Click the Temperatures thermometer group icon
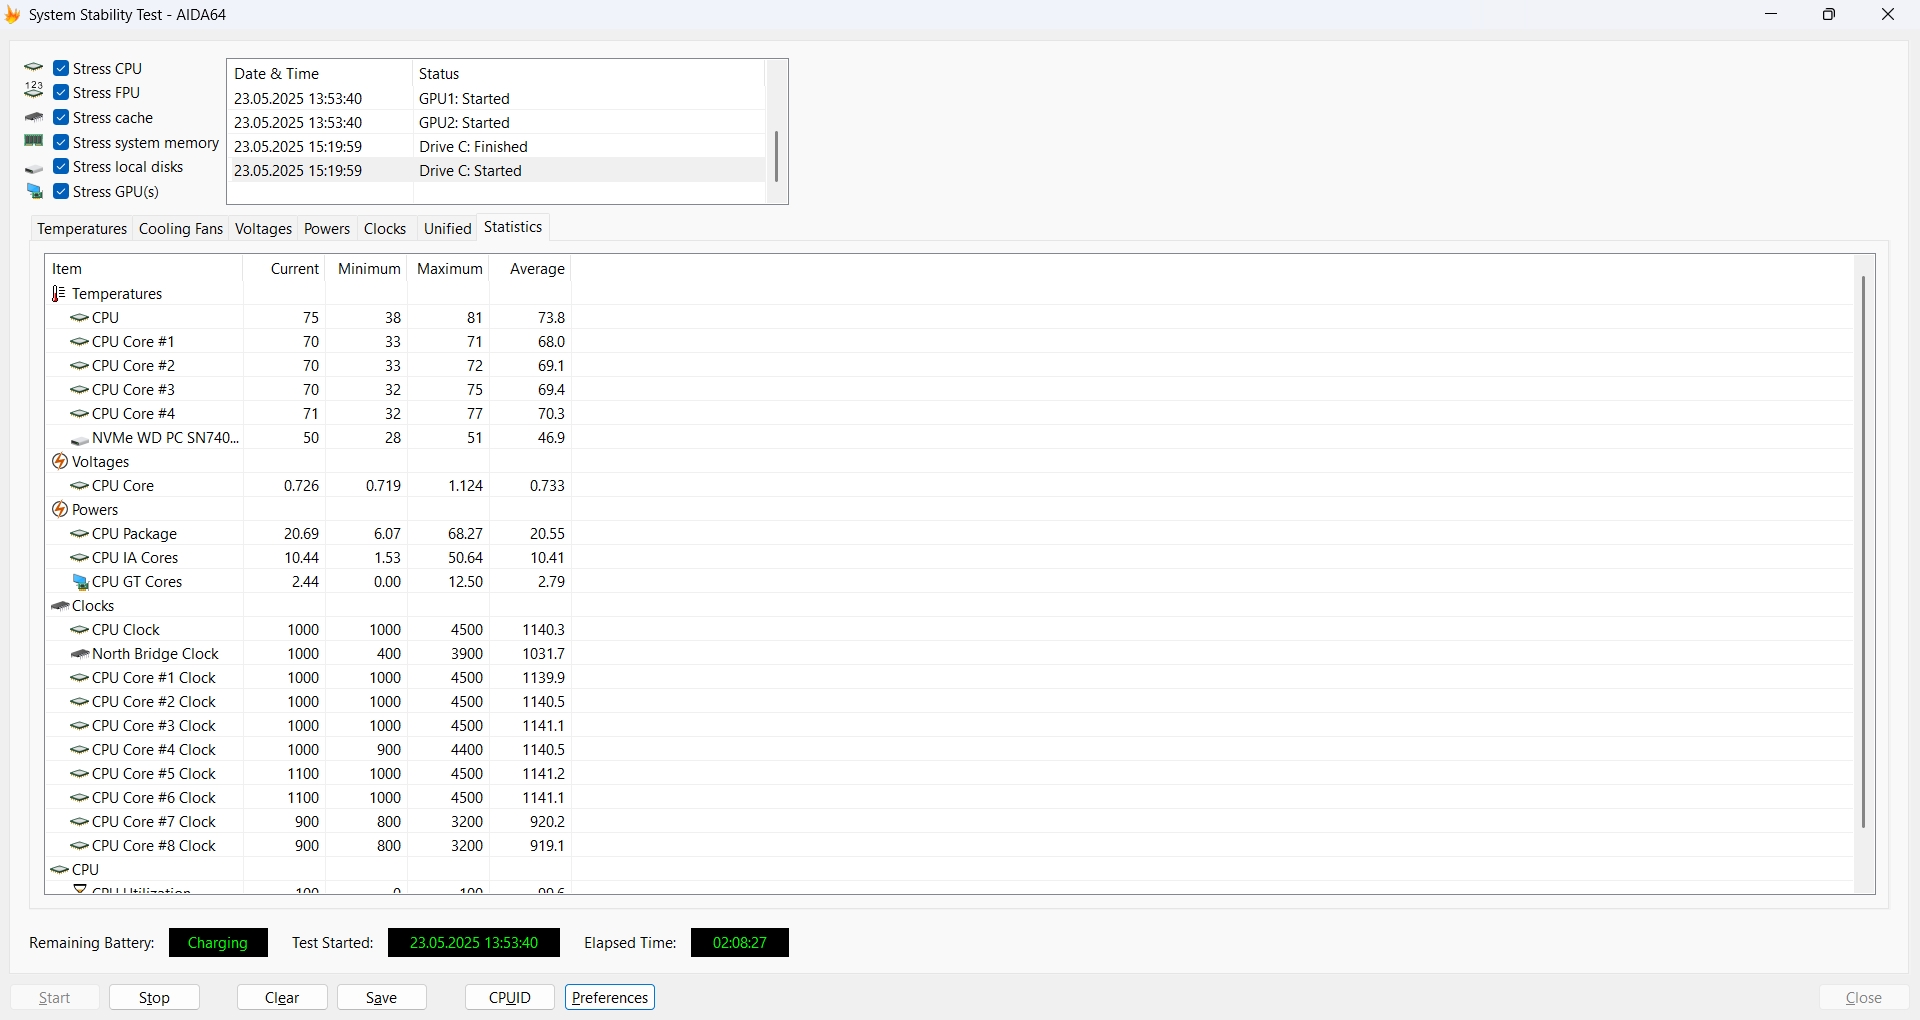 point(59,295)
